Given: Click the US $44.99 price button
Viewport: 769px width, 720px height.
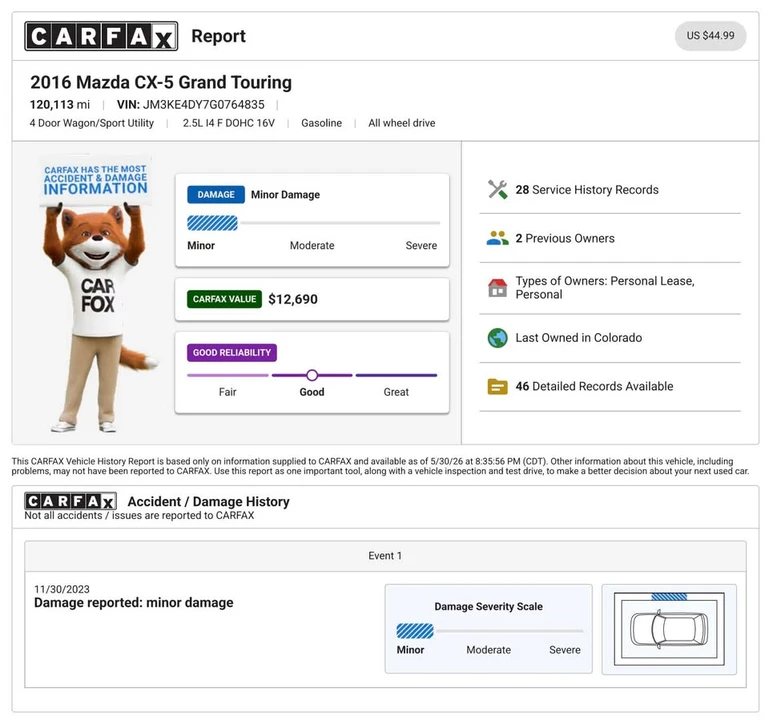Looking at the screenshot, I should click(710, 36).
